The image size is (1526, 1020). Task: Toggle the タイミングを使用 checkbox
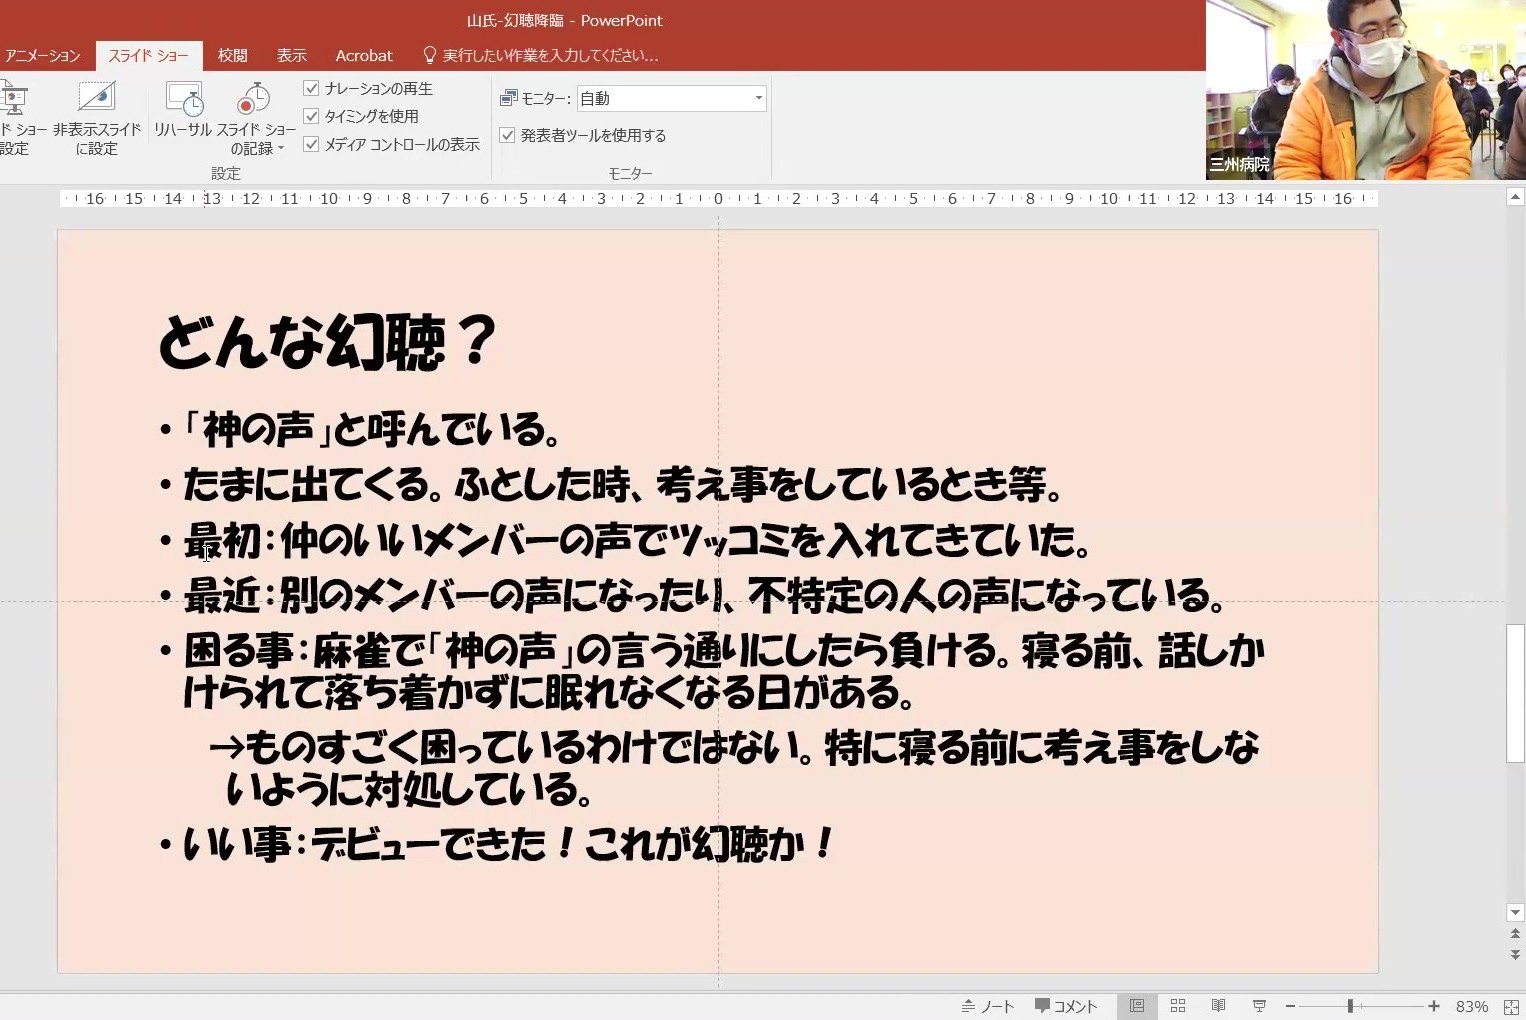(311, 116)
